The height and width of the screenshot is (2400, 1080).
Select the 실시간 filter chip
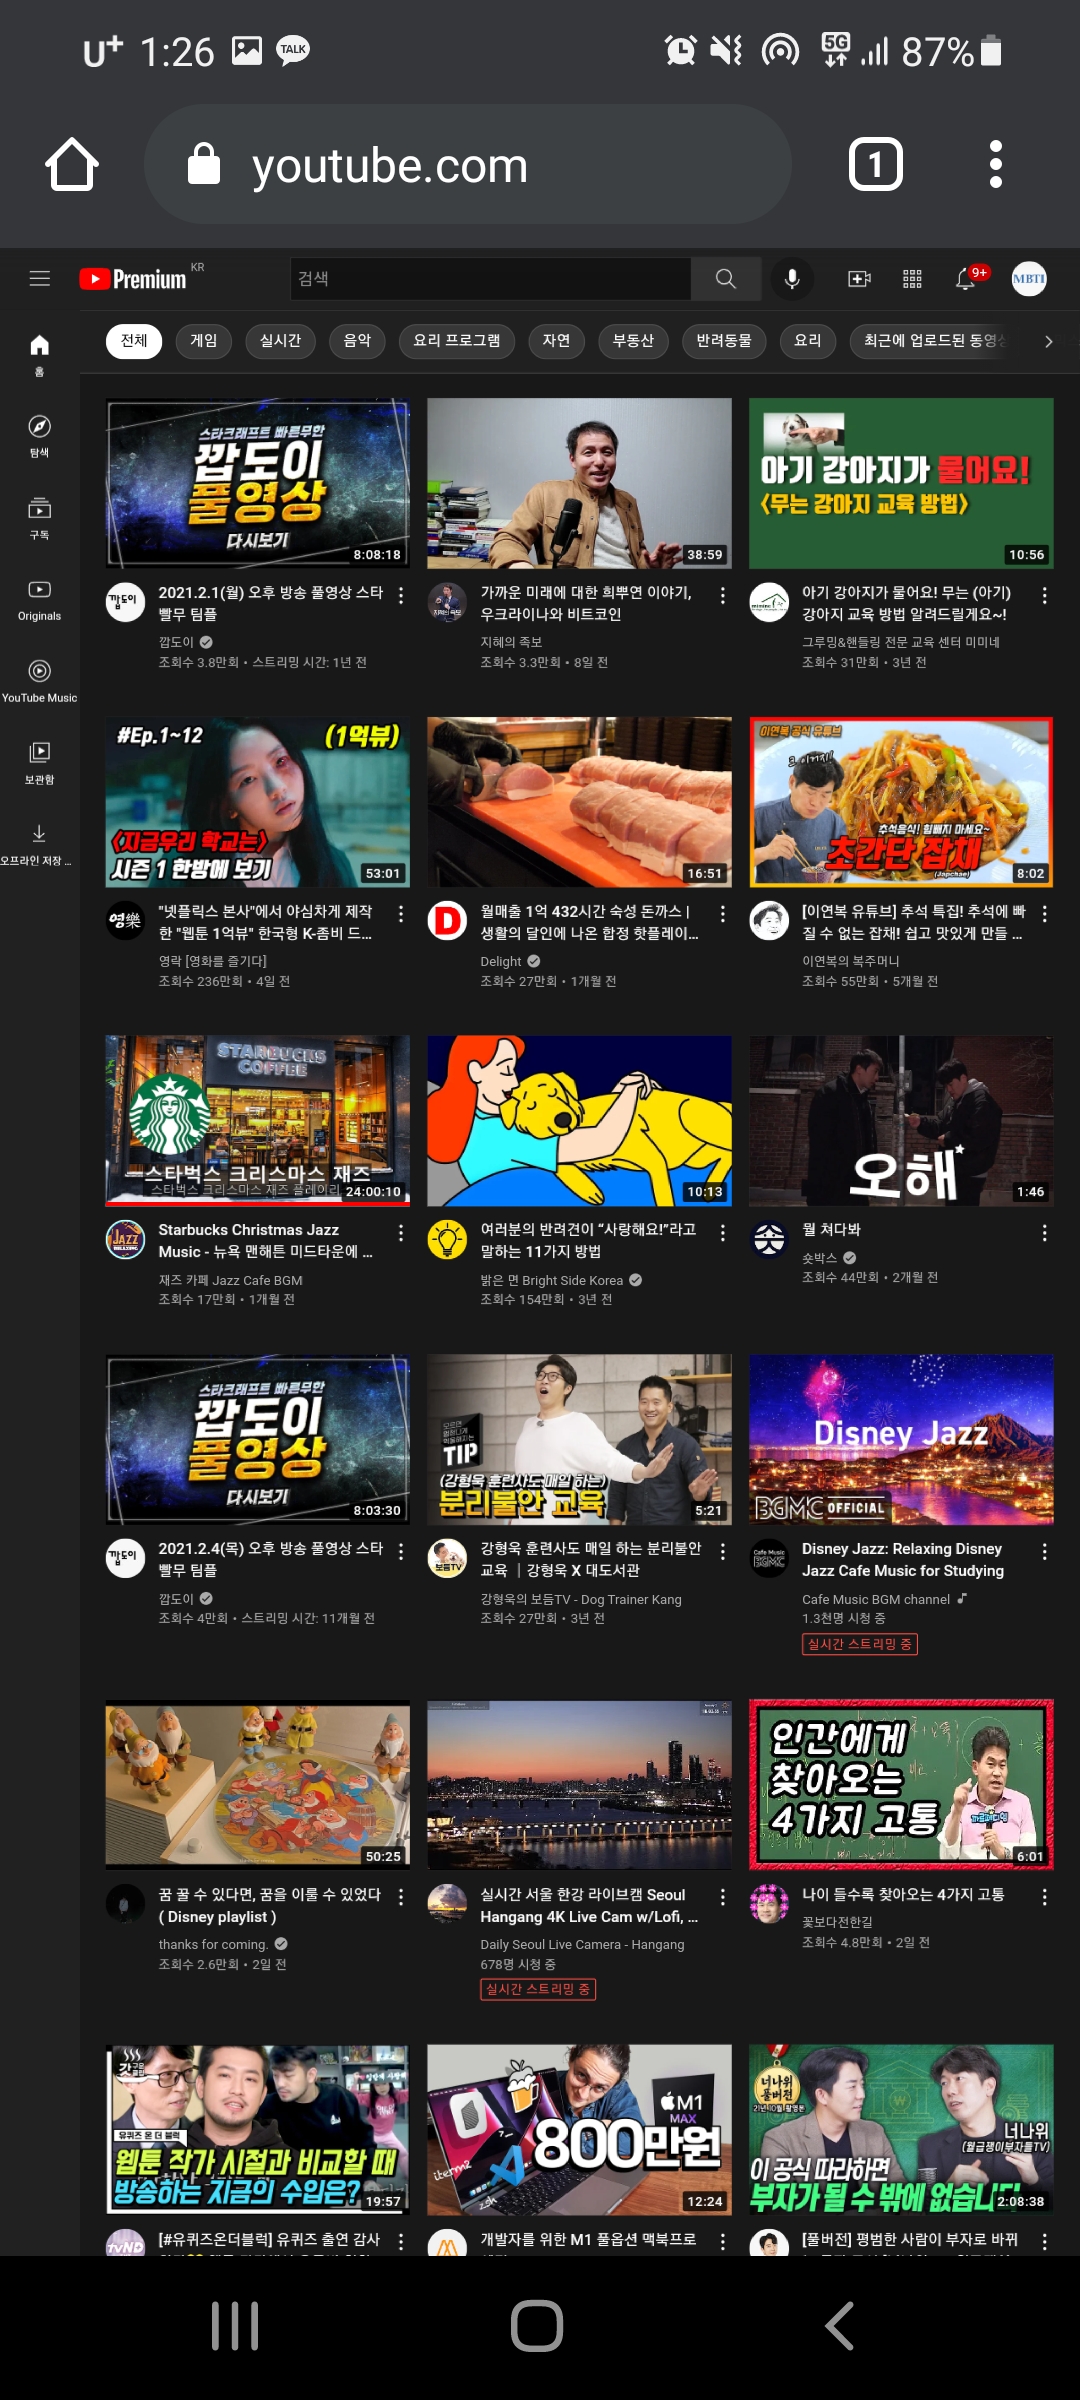tap(280, 341)
